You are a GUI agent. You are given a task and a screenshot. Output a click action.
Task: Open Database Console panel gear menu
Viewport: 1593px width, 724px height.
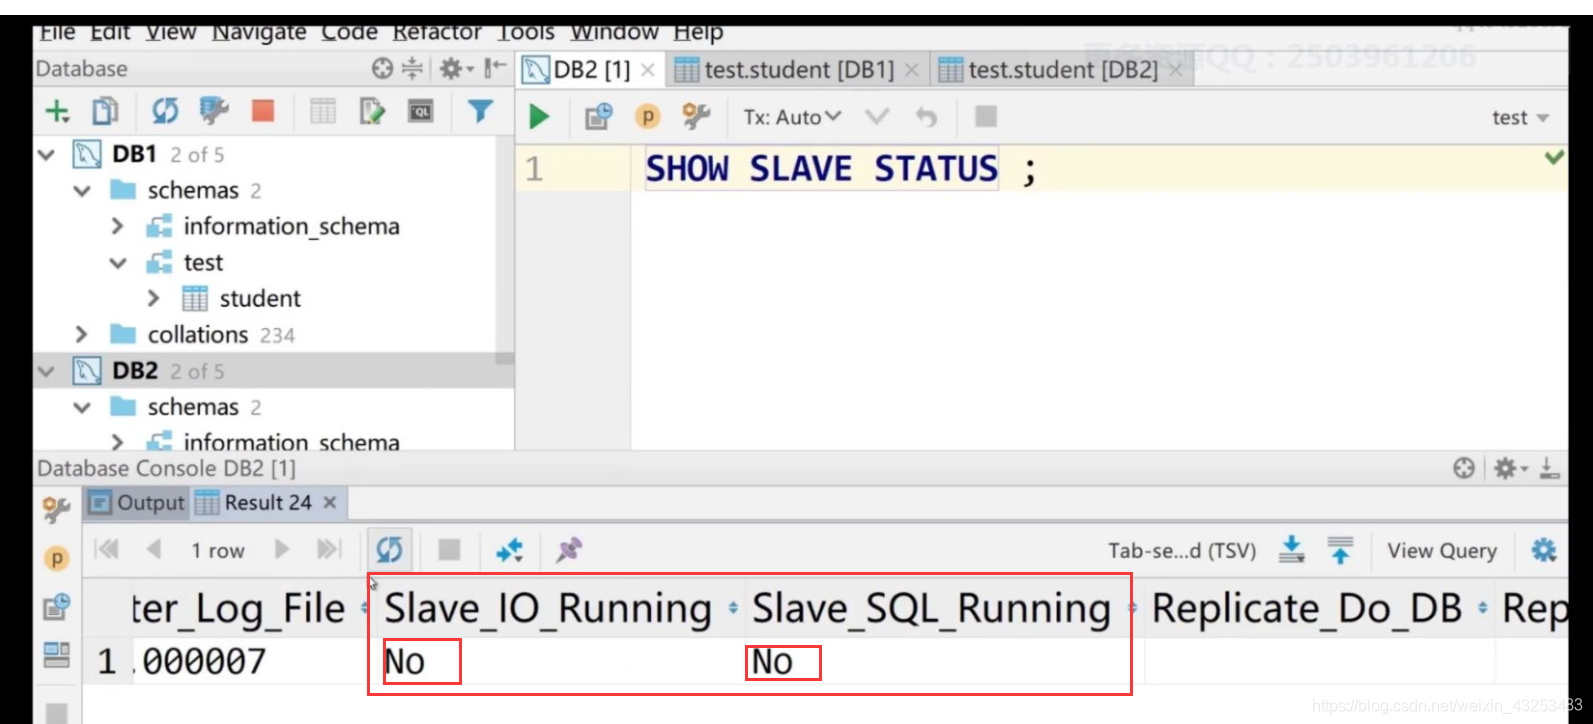coord(1510,468)
